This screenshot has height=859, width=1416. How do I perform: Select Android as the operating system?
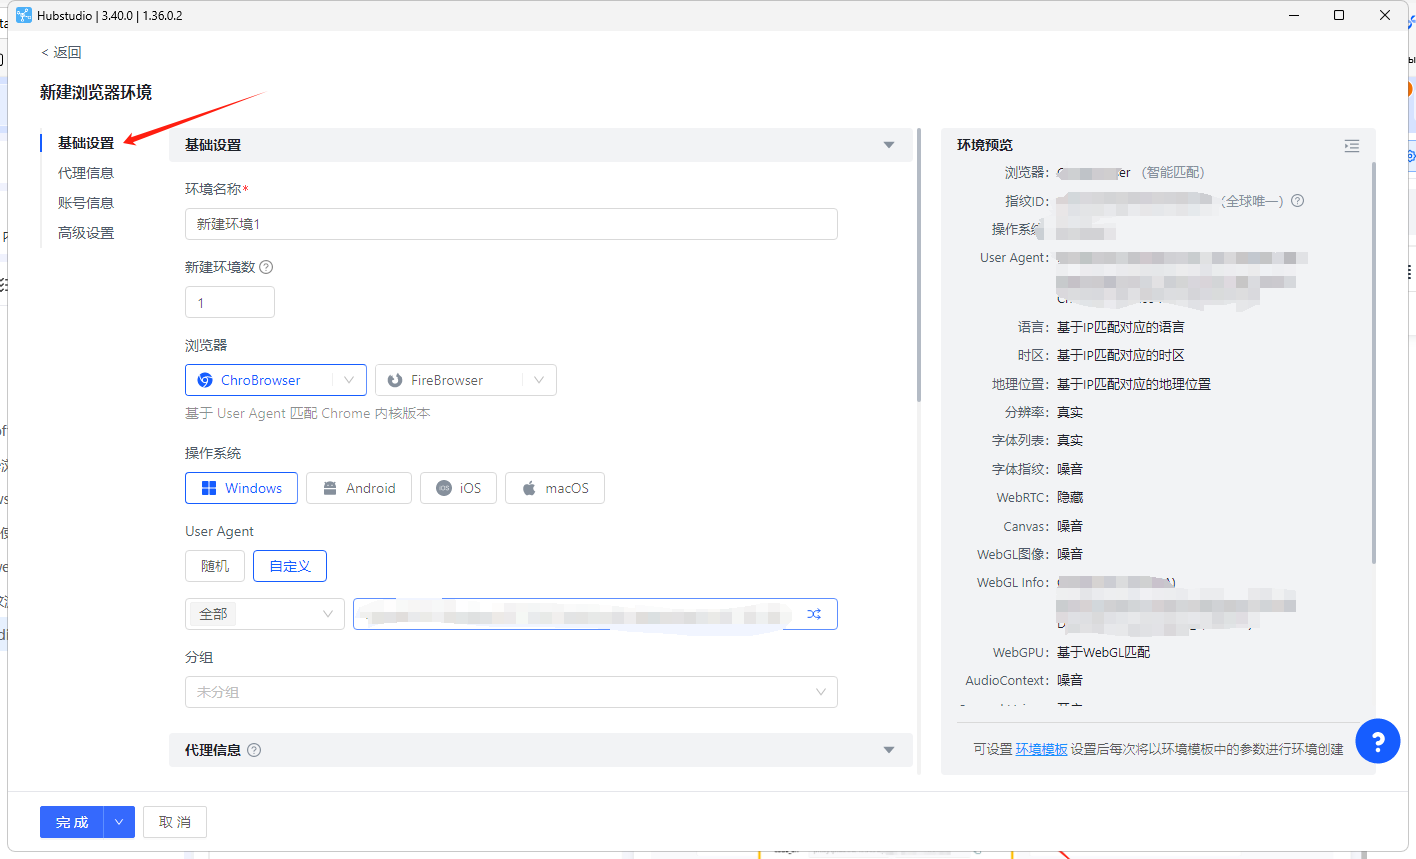tap(358, 488)
